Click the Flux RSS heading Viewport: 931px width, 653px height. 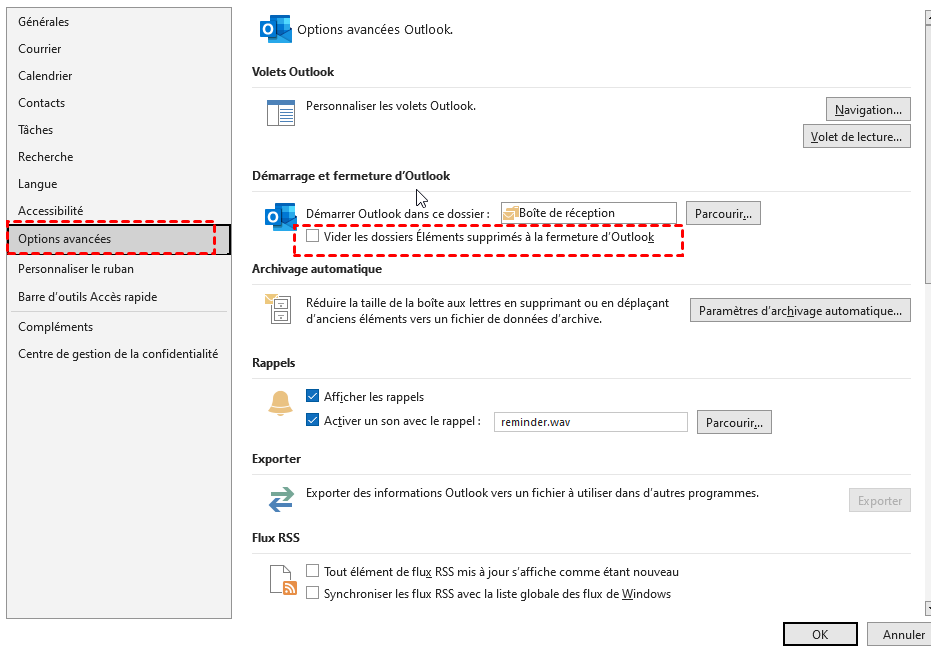click(276, 538)
